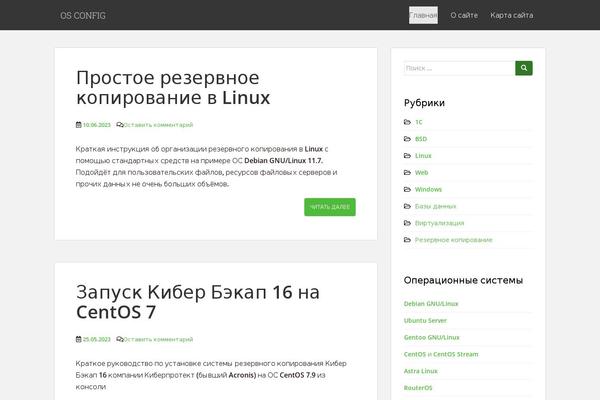The height and width of the screenshot is (400, 600).
Task: Open article Простое резервное копирование в Linux
Action: click(x=173, y=87)
